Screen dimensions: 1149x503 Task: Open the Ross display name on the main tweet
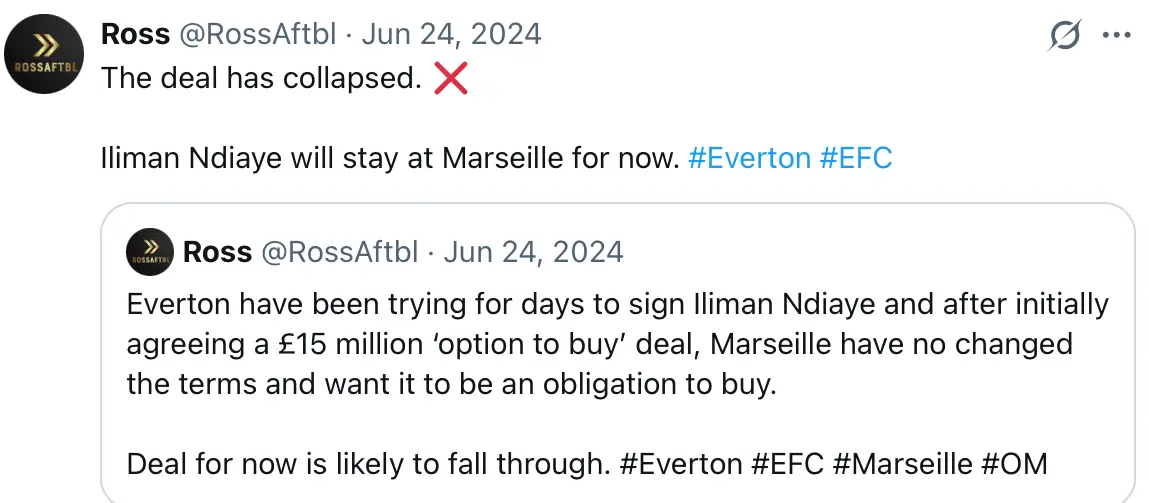pos(134,34)
